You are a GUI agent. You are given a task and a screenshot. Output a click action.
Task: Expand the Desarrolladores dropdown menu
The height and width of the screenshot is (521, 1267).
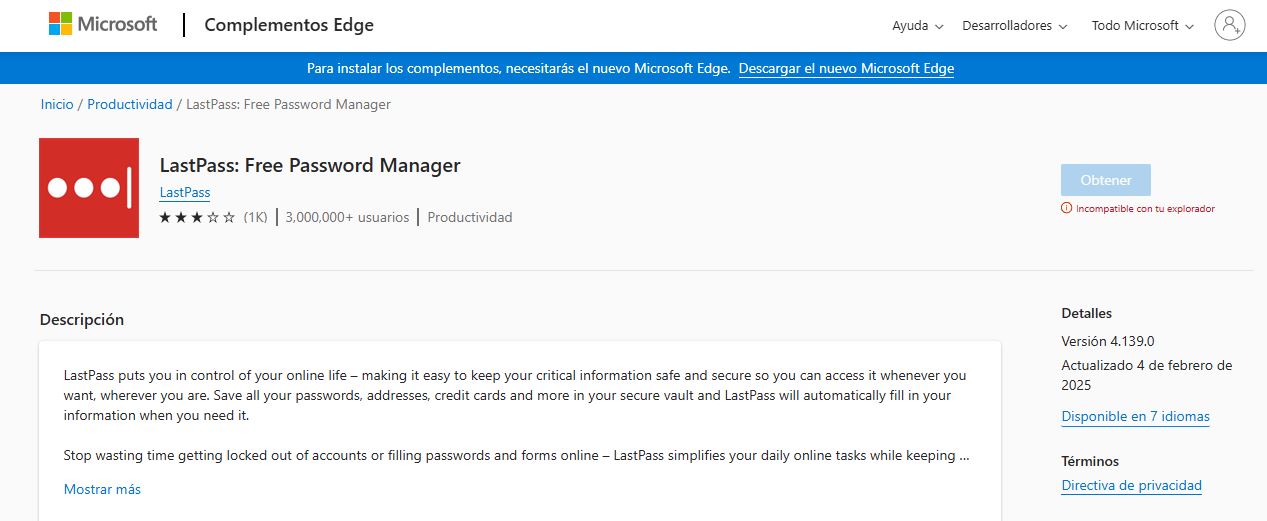pyautogui.click(x=1014, y=26)
